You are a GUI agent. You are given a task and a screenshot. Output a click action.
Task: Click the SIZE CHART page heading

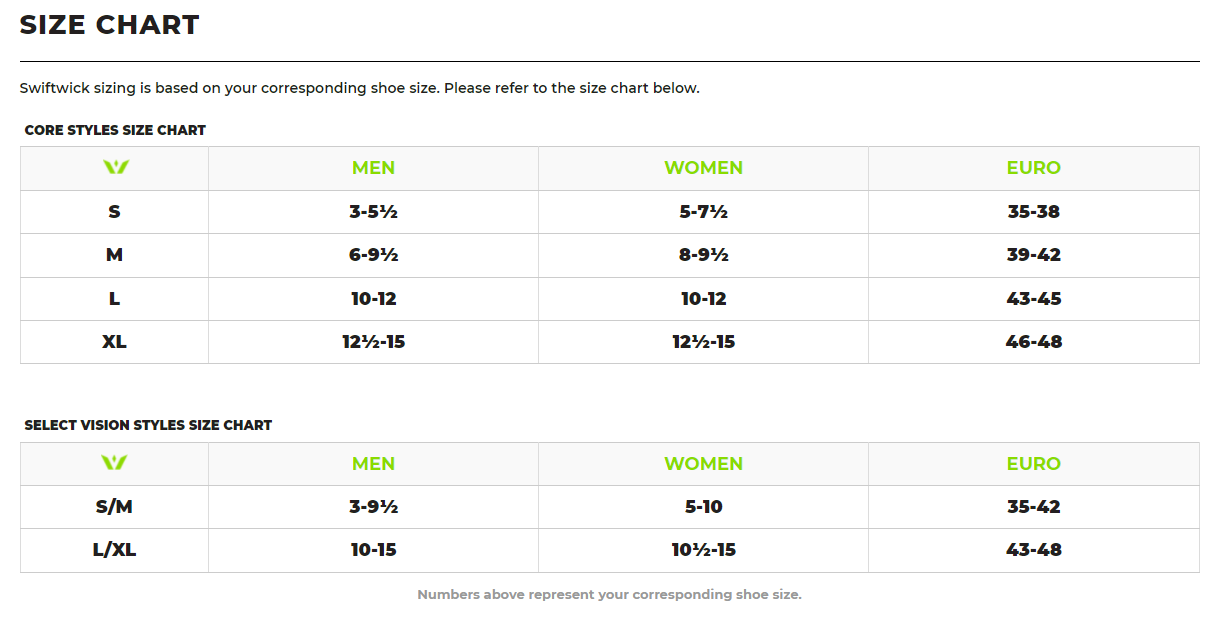pos(110,25)
